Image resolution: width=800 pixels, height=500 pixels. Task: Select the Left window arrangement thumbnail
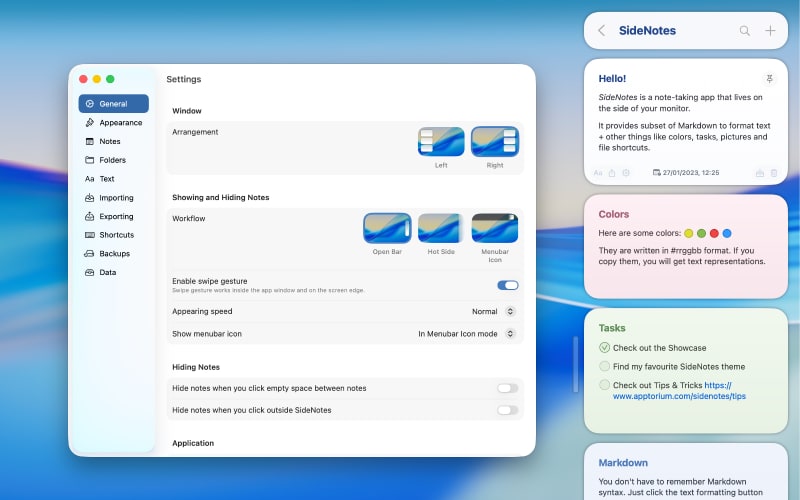(x=441, y=142)
